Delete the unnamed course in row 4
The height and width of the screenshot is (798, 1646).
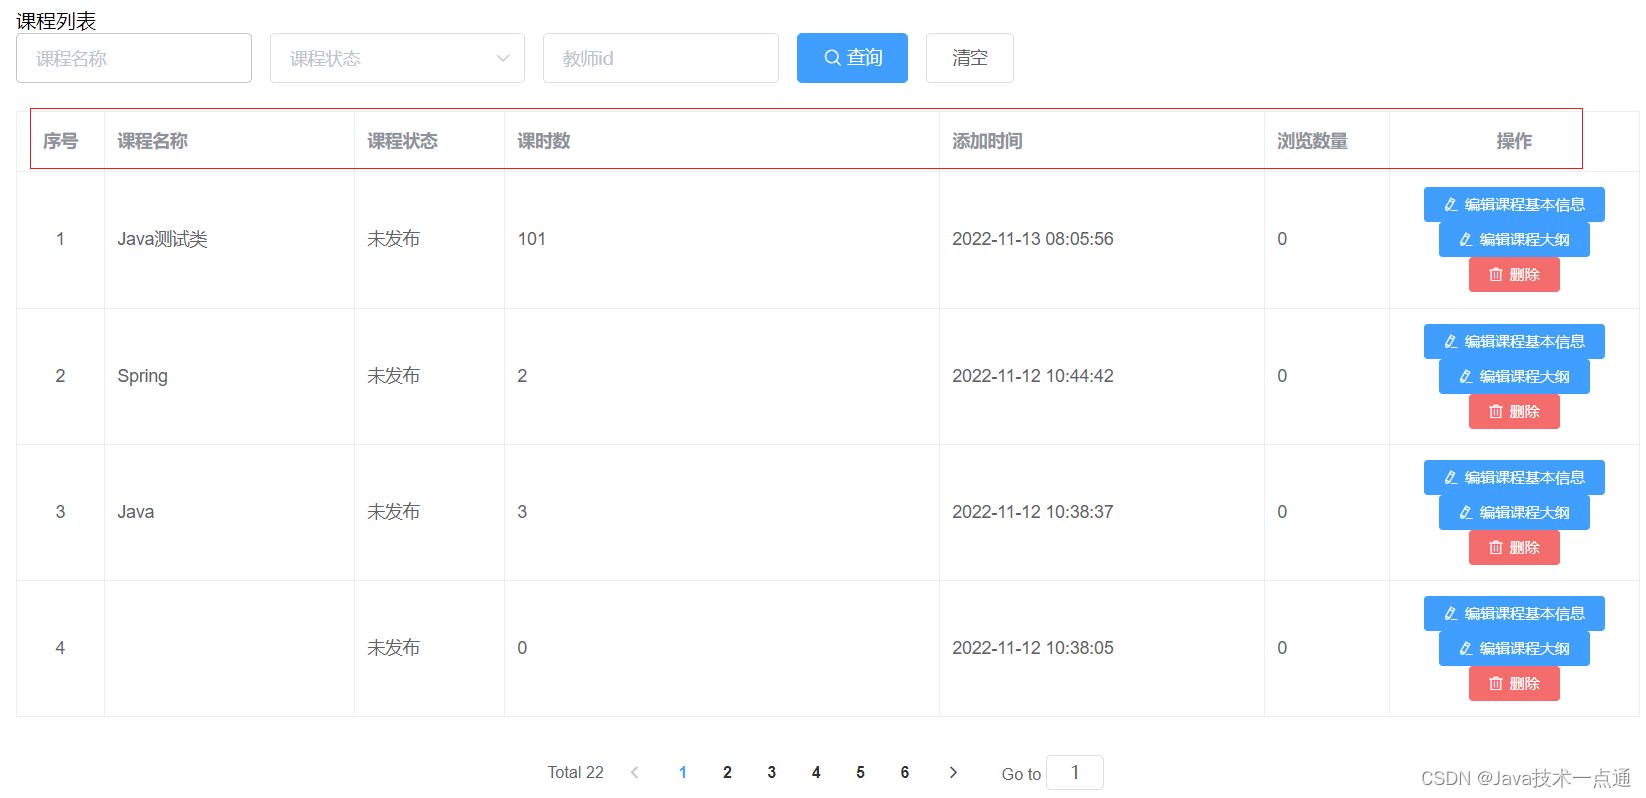point(1513,684)
